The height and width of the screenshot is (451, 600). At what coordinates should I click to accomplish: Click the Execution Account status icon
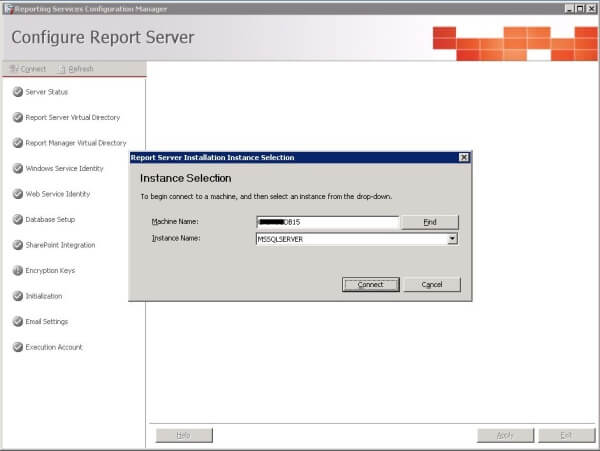pos(18,347)
